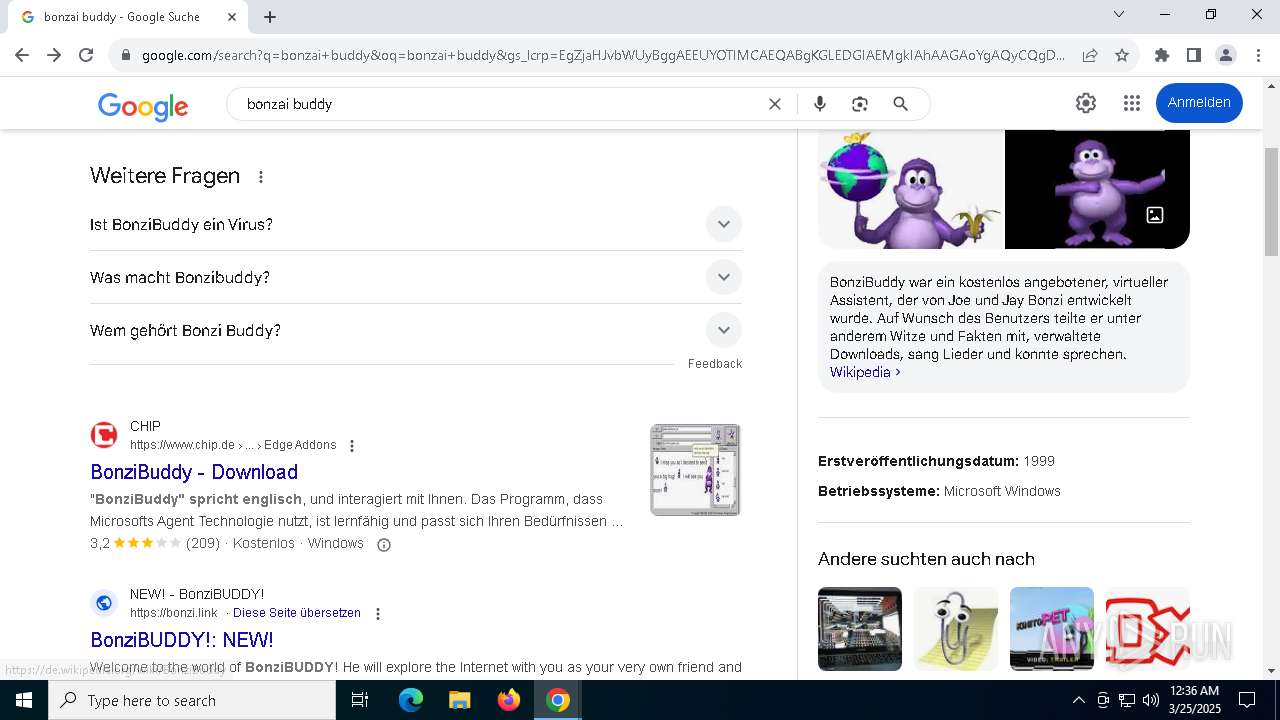This screenshot has height=720, width=1280.
Task: Open Chrome three-dot menu
Action: click(x=1258, y=55)
